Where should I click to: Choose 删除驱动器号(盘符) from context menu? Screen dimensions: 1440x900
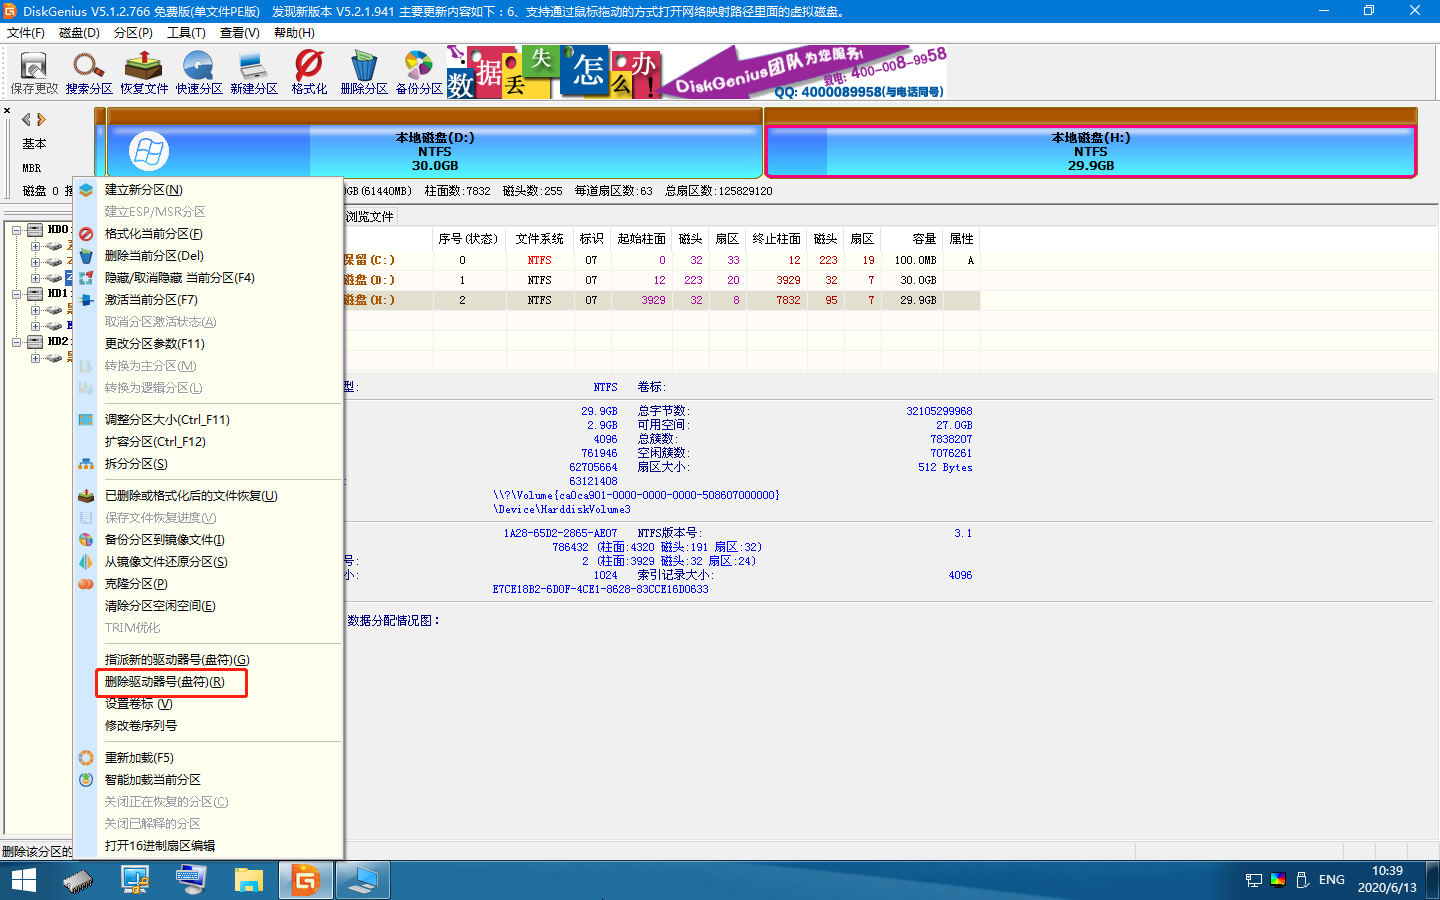tap(165, 682)
